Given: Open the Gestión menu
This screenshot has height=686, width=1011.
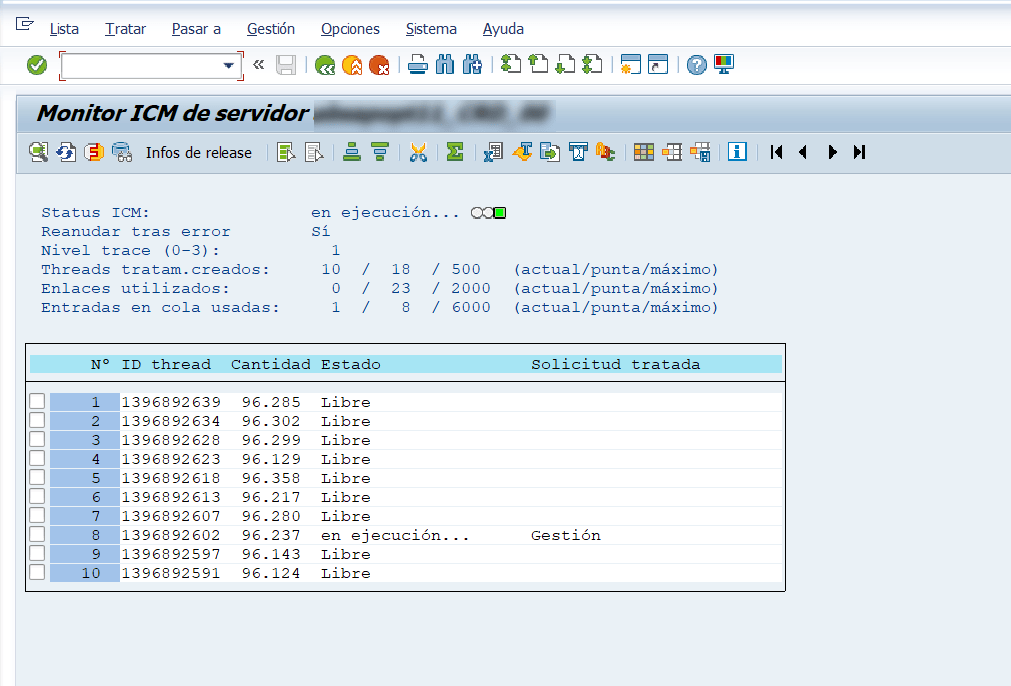Looking at the screenshot, I should (270, 29).
